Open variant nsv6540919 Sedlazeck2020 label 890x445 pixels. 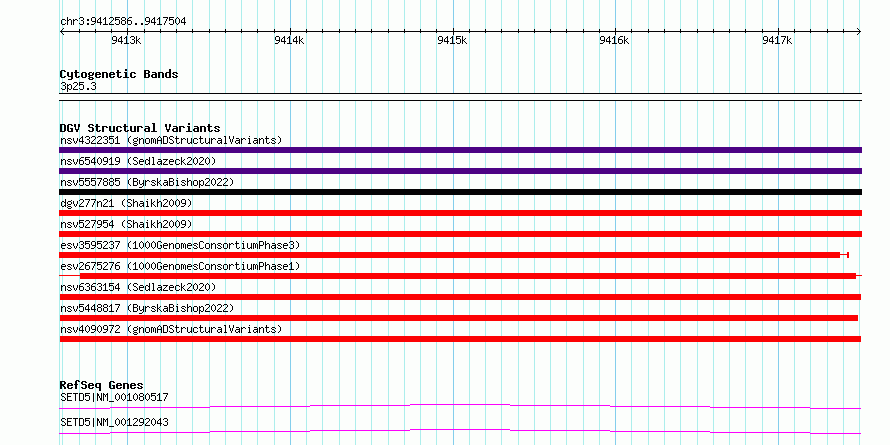coord(138,161)
